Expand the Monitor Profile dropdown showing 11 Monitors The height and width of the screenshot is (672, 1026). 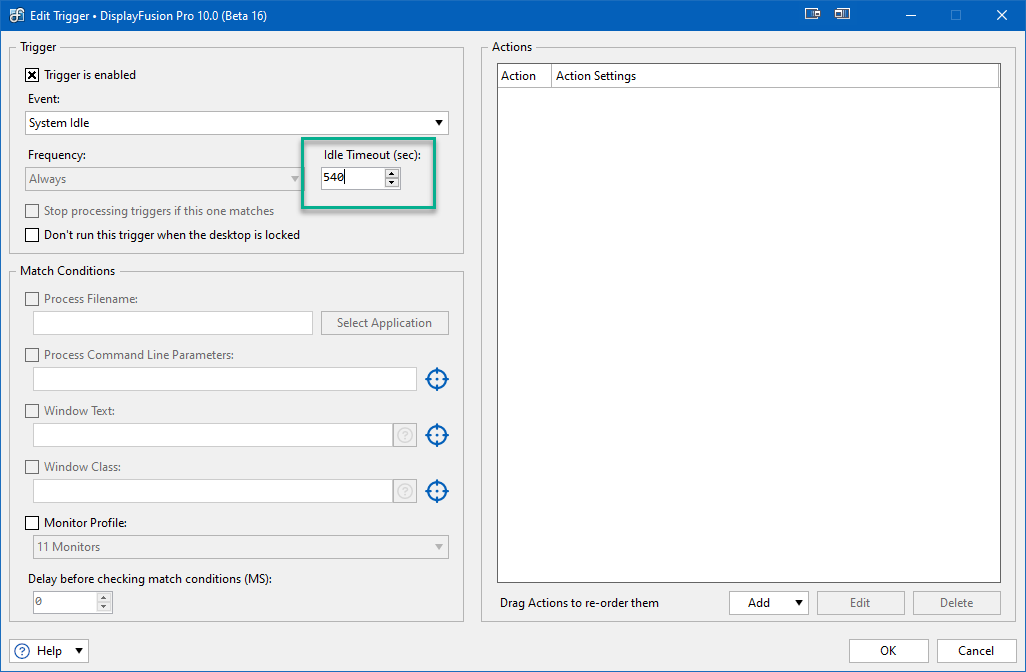(241, 547)
